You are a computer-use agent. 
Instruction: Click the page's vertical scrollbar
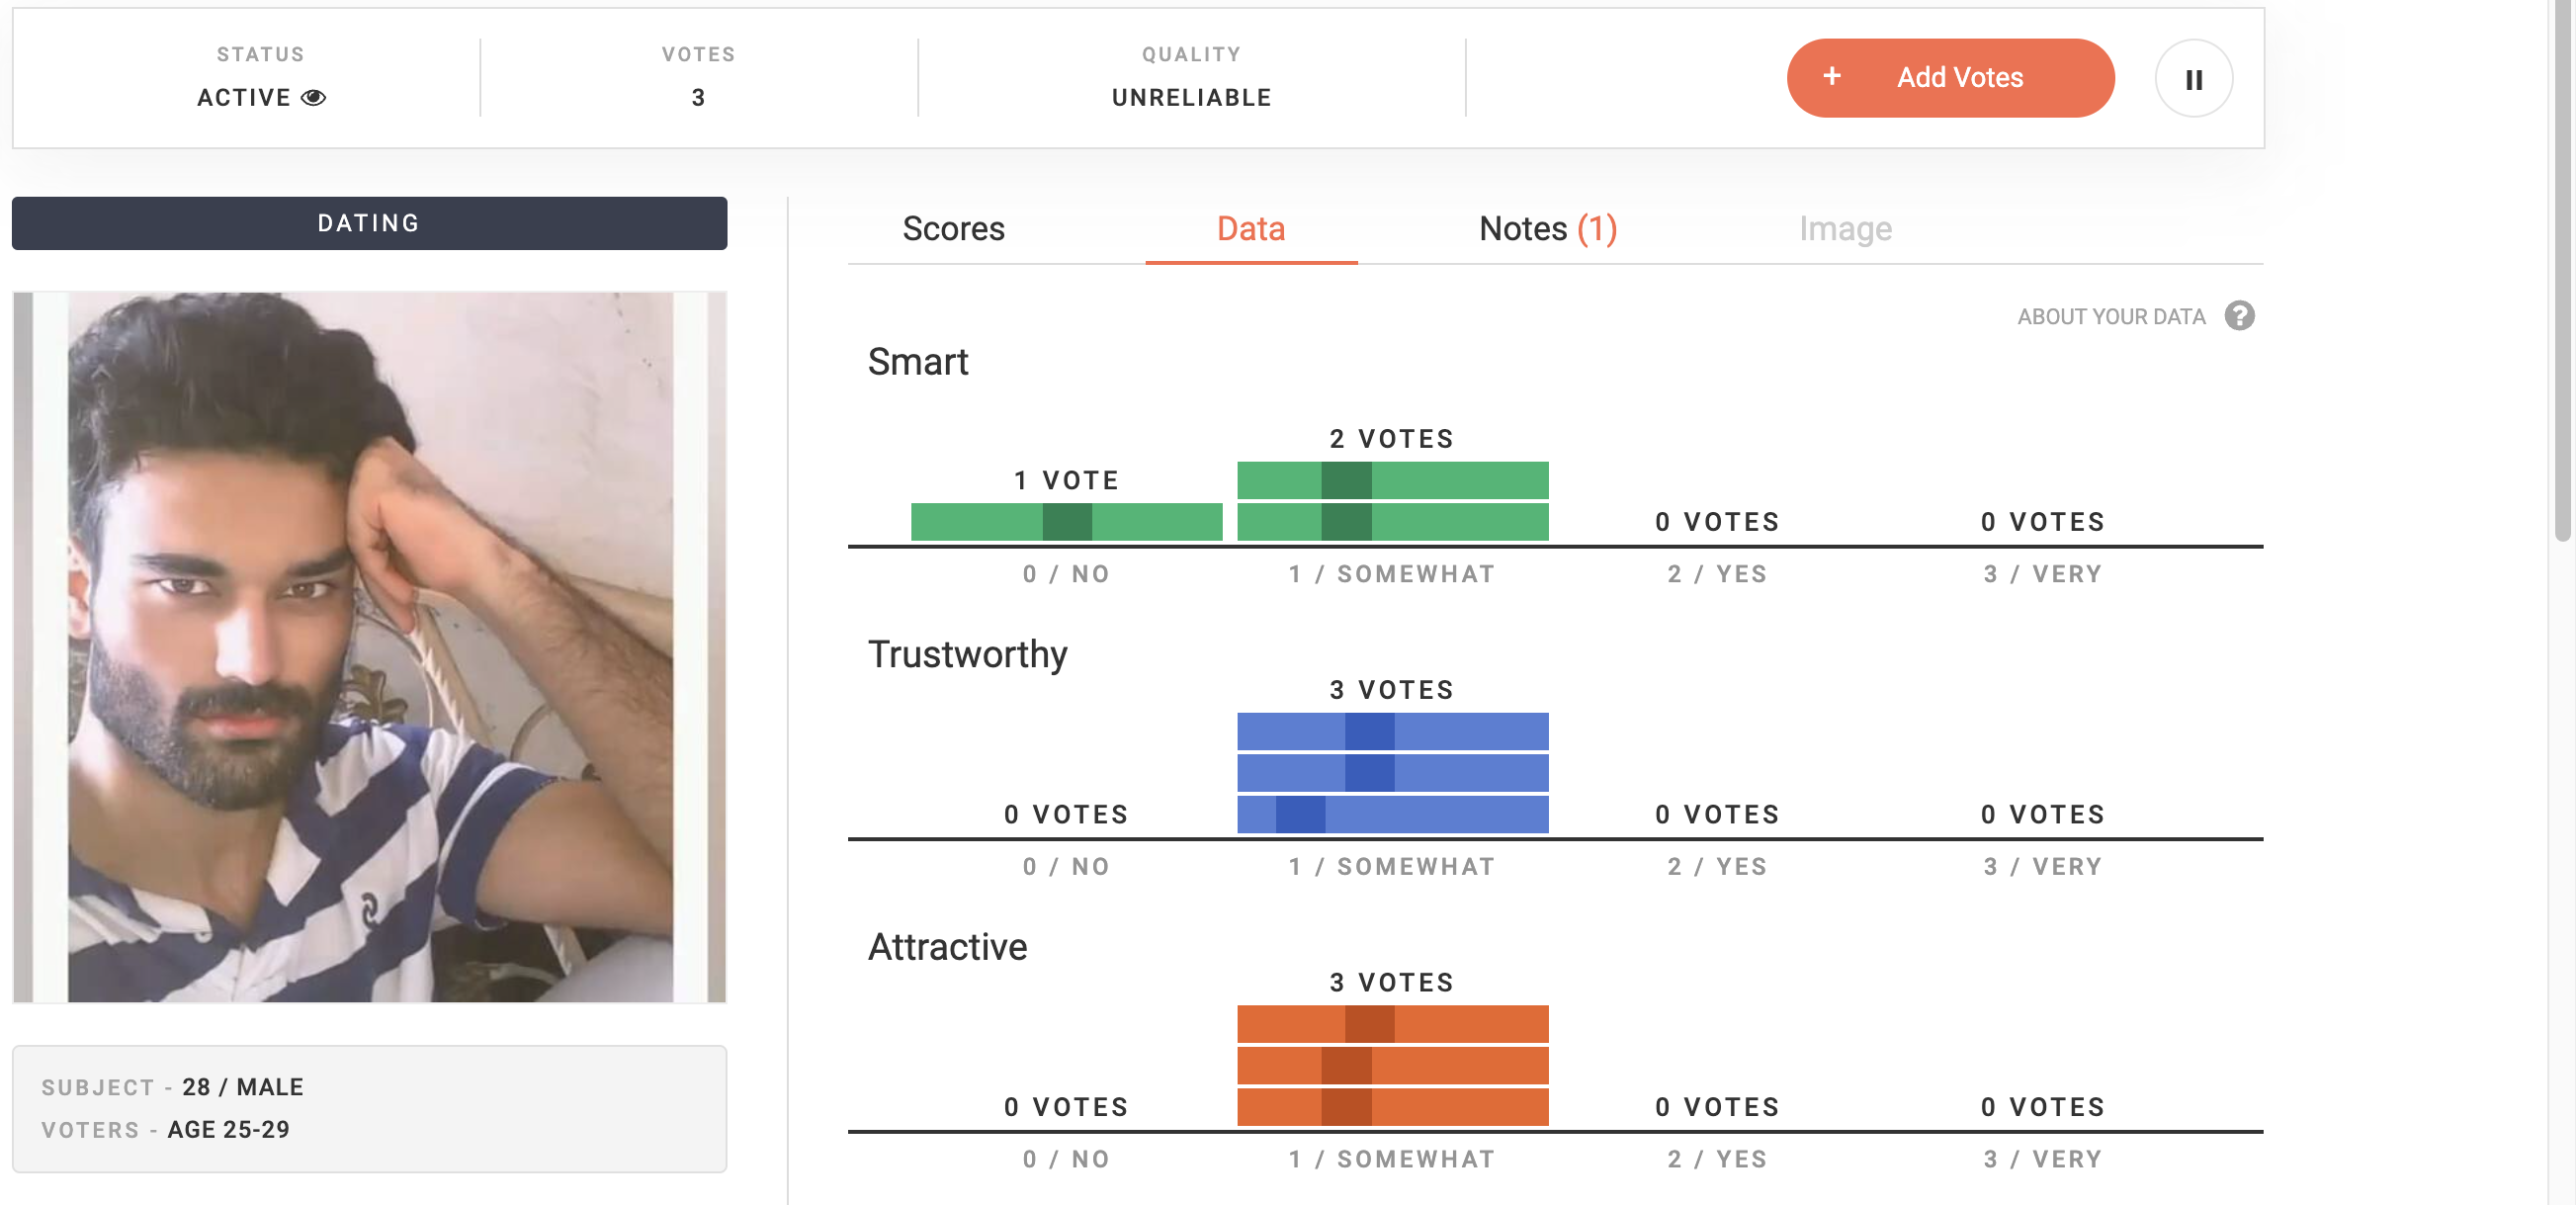[x=2562, y=270]
